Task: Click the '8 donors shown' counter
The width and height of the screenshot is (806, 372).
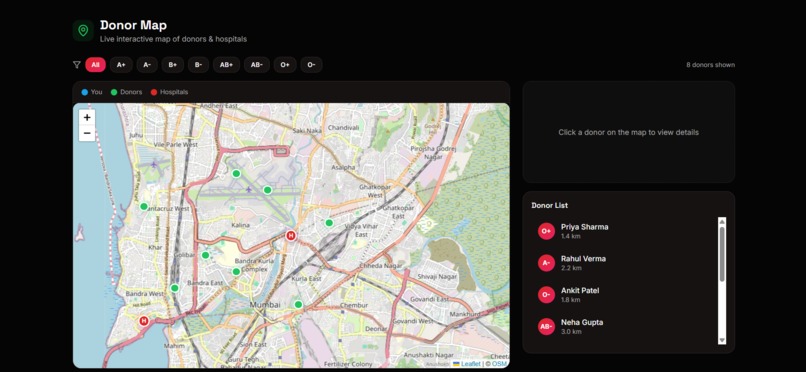Action: tap(710, 65)
